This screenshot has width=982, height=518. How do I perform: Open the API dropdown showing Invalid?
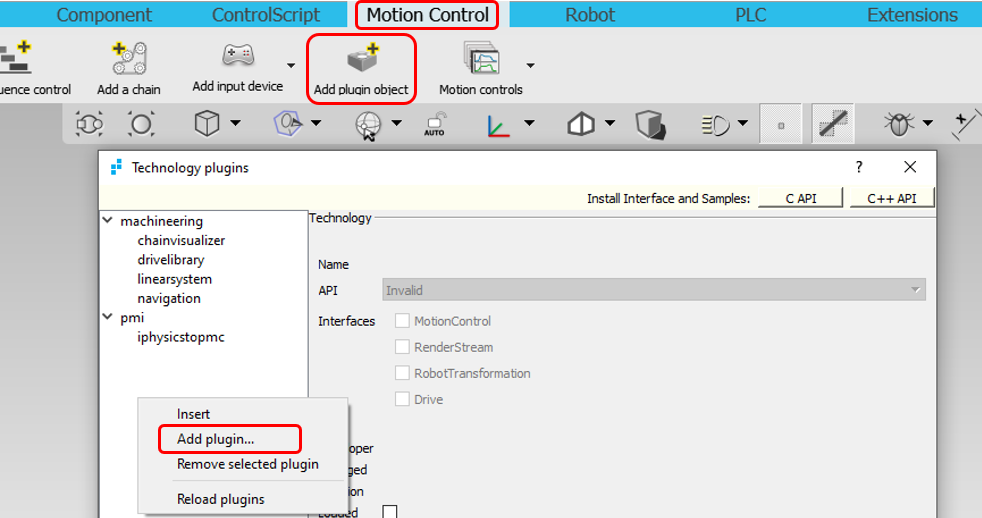(654, 290)
